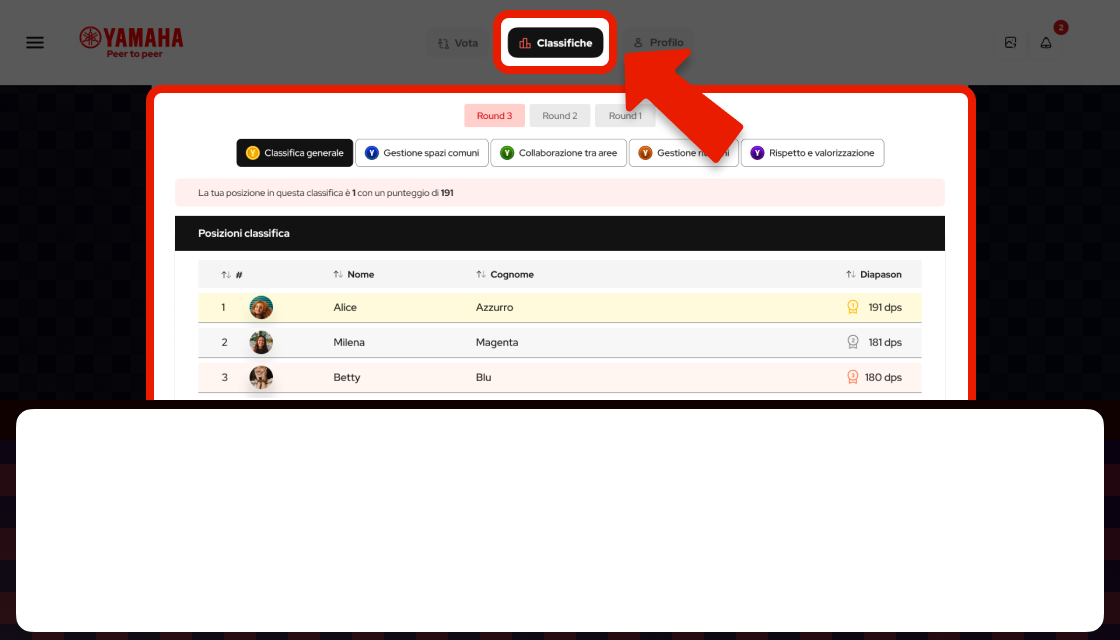Select the Round 3 ranking
This screenshot has height=640, width=1120.
494,116
